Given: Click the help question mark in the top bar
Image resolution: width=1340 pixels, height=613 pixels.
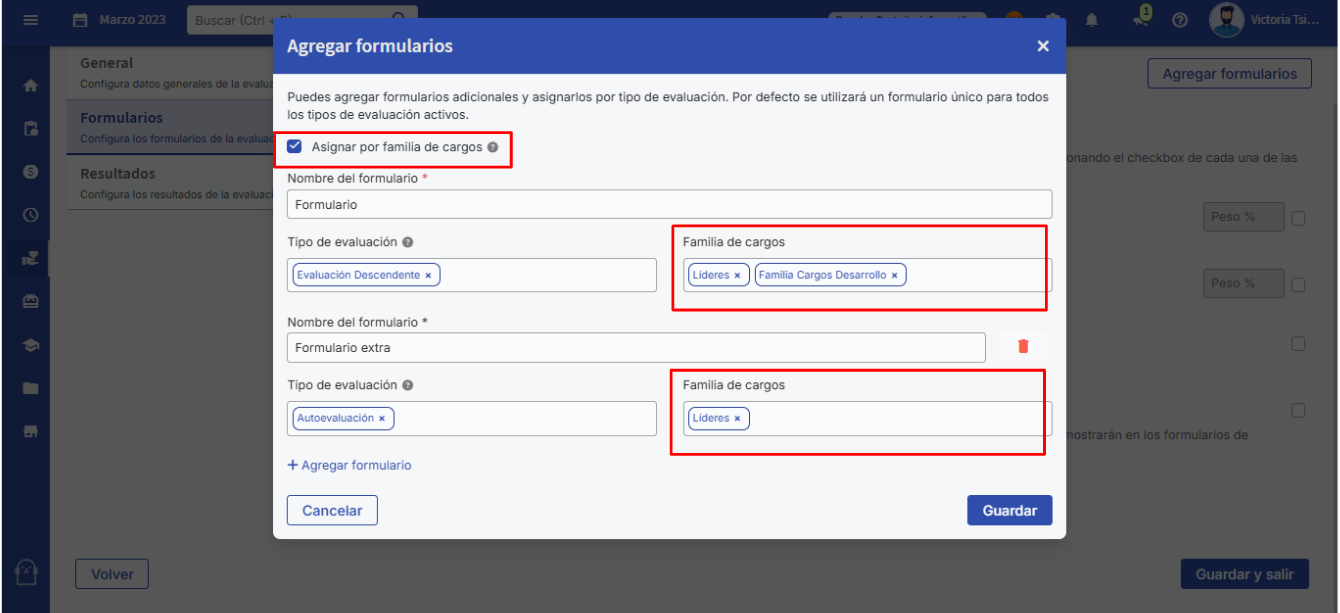Looking at the screenshot, I should pyautogui.click(x=1180, y=21).
